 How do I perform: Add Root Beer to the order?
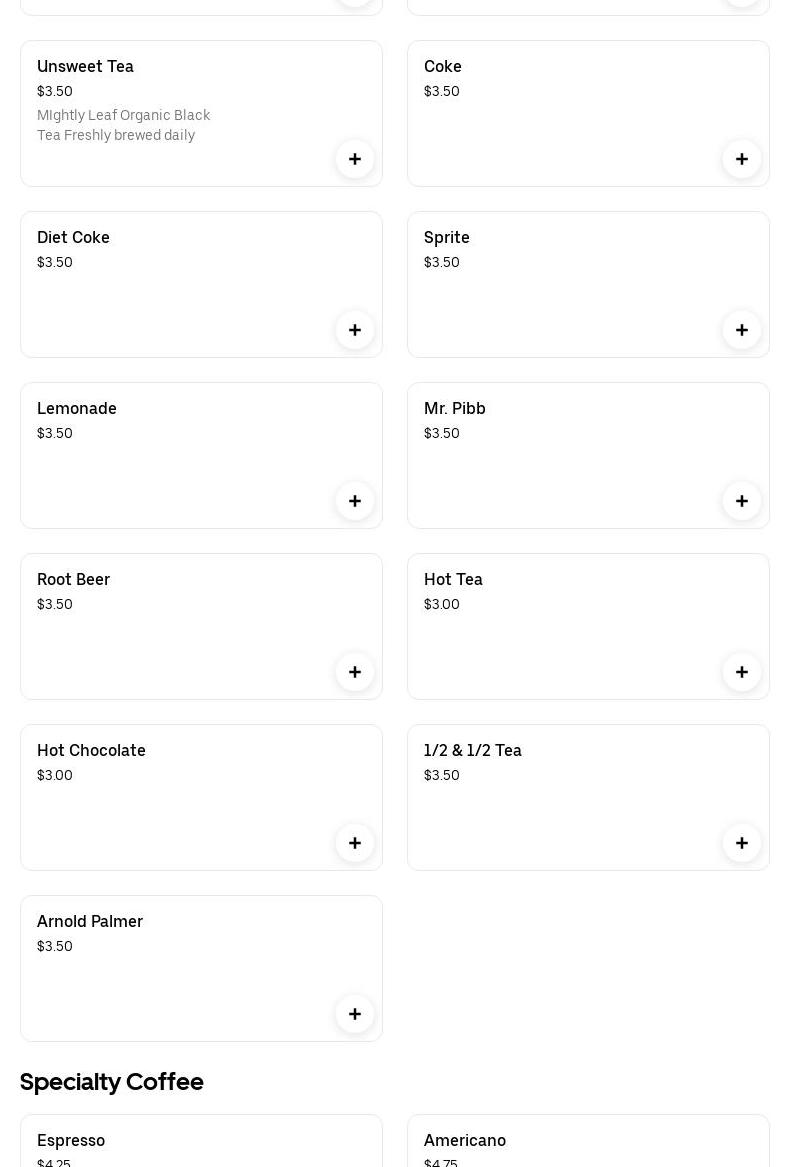point(355,672)
